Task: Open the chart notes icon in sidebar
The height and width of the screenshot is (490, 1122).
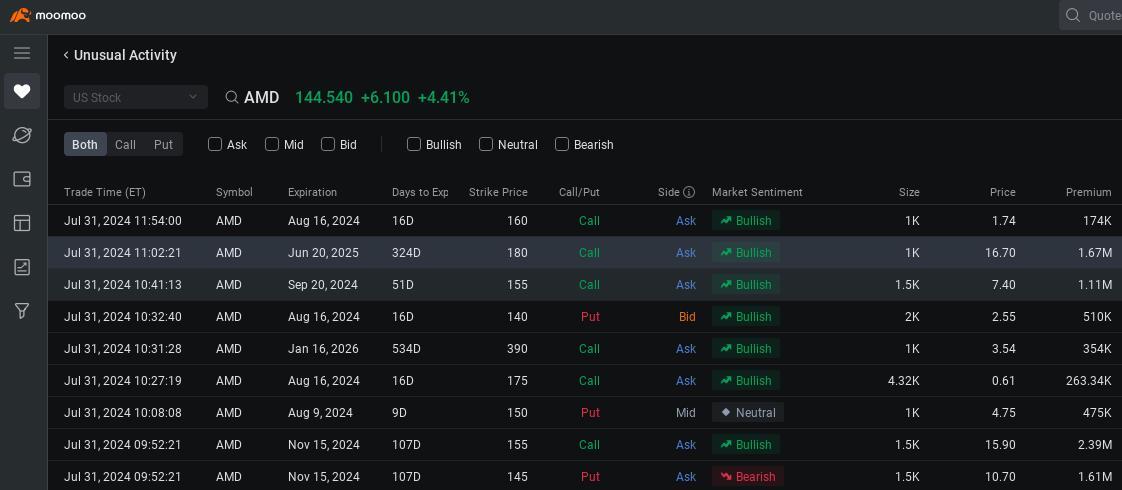Action: tap(22, 268)
